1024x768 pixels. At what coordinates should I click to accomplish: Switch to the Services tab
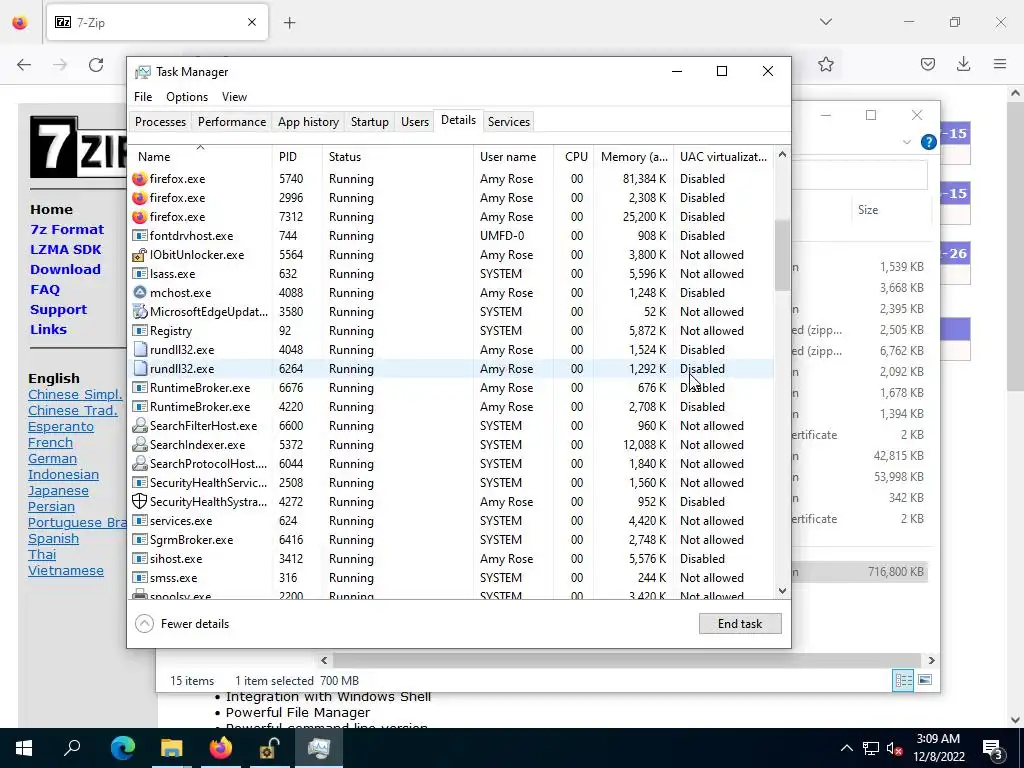tap(509, 121)
